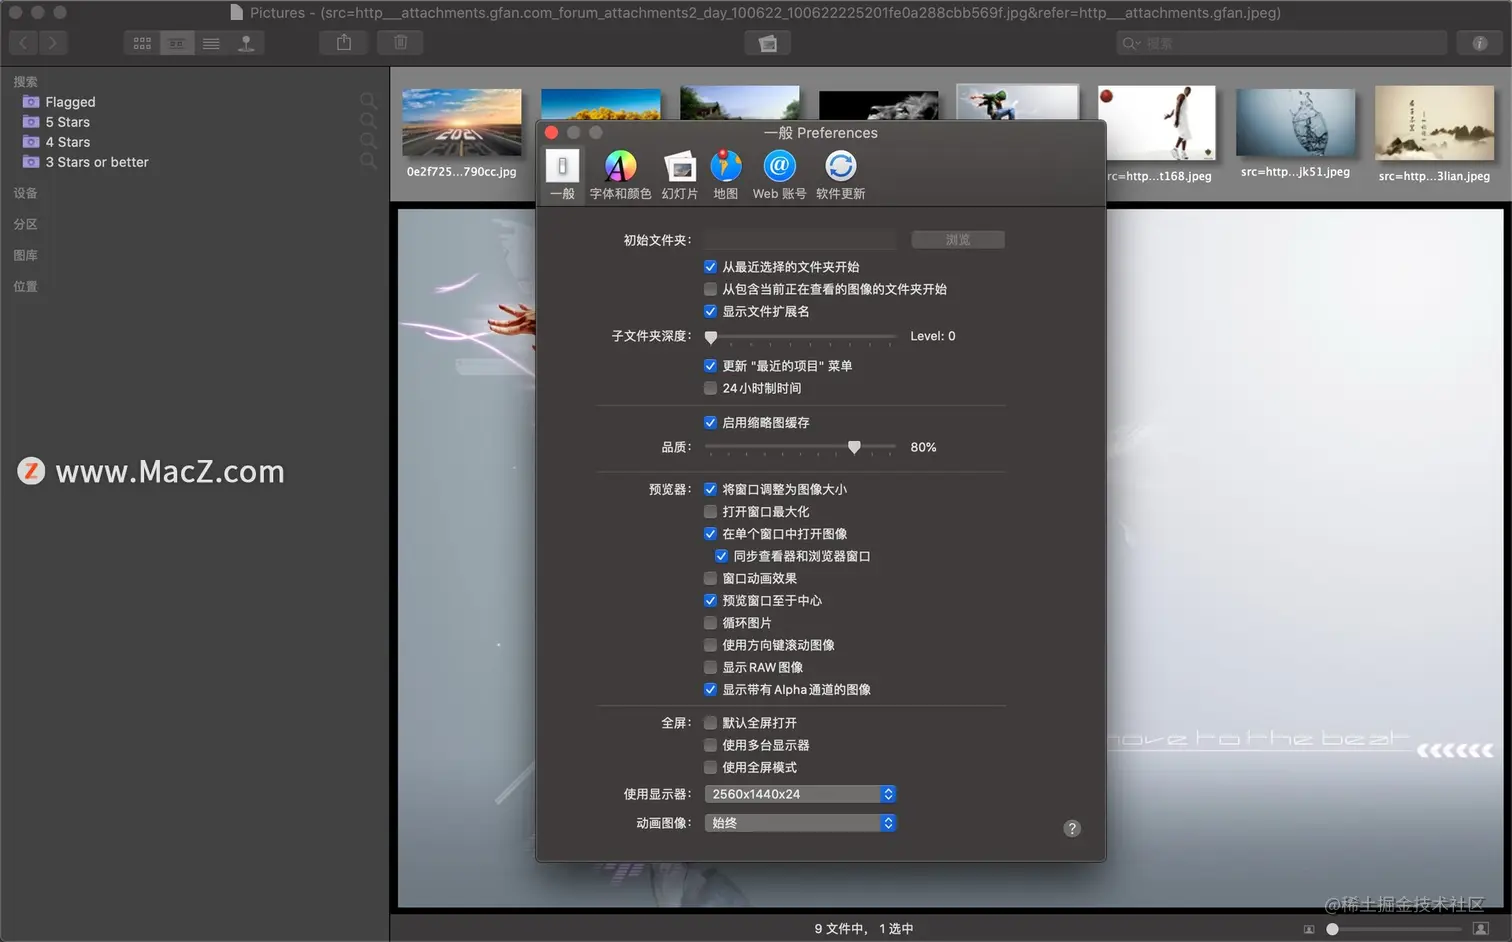Enable 从包含当前正在查看的图像的文件夹开始 checkbox
This screenshot has height=942, width=1512.
point(710,289)
